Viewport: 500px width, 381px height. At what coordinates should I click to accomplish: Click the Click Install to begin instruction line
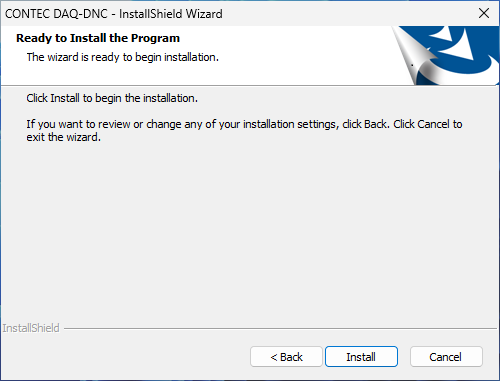(112, 98)
